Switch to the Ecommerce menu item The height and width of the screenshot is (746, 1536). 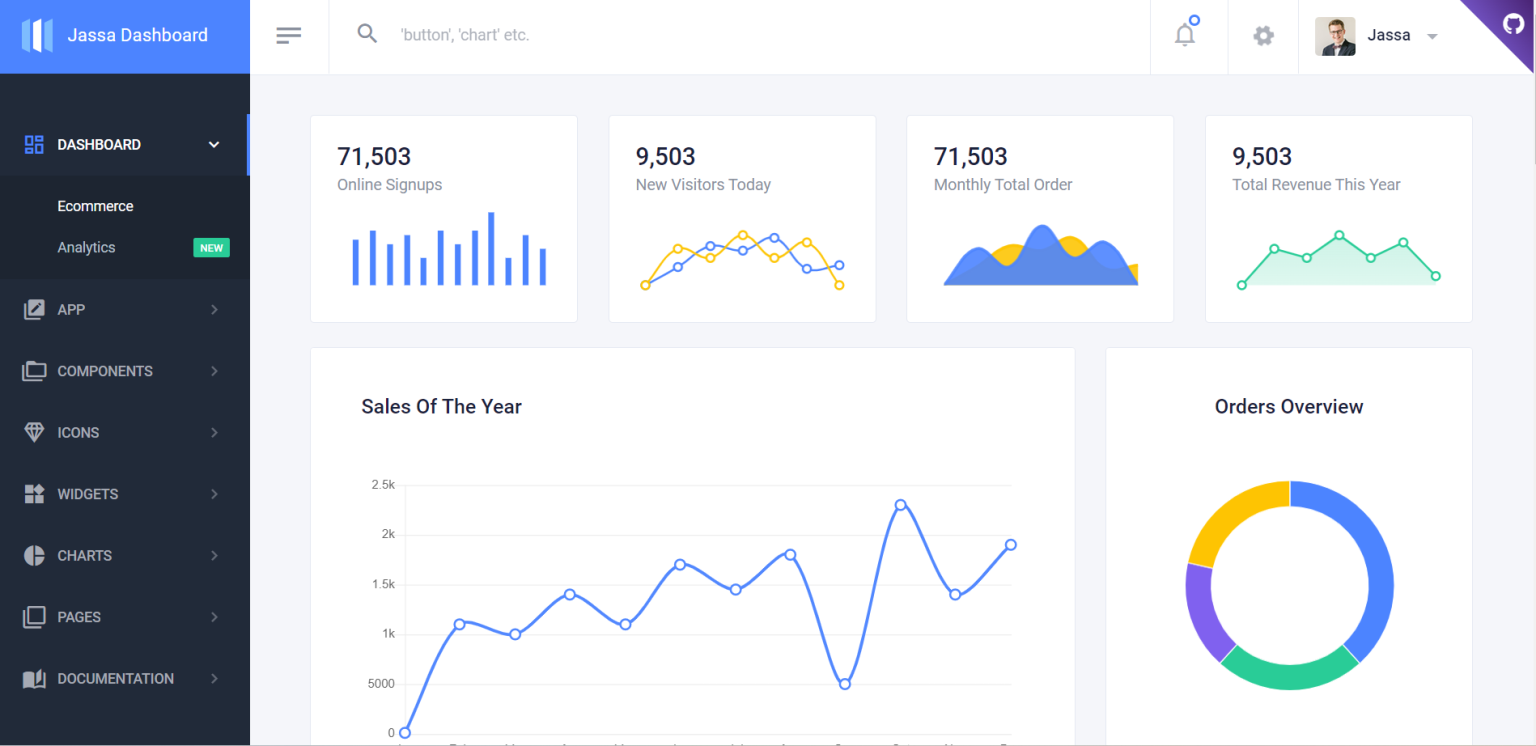coord(95,206)
